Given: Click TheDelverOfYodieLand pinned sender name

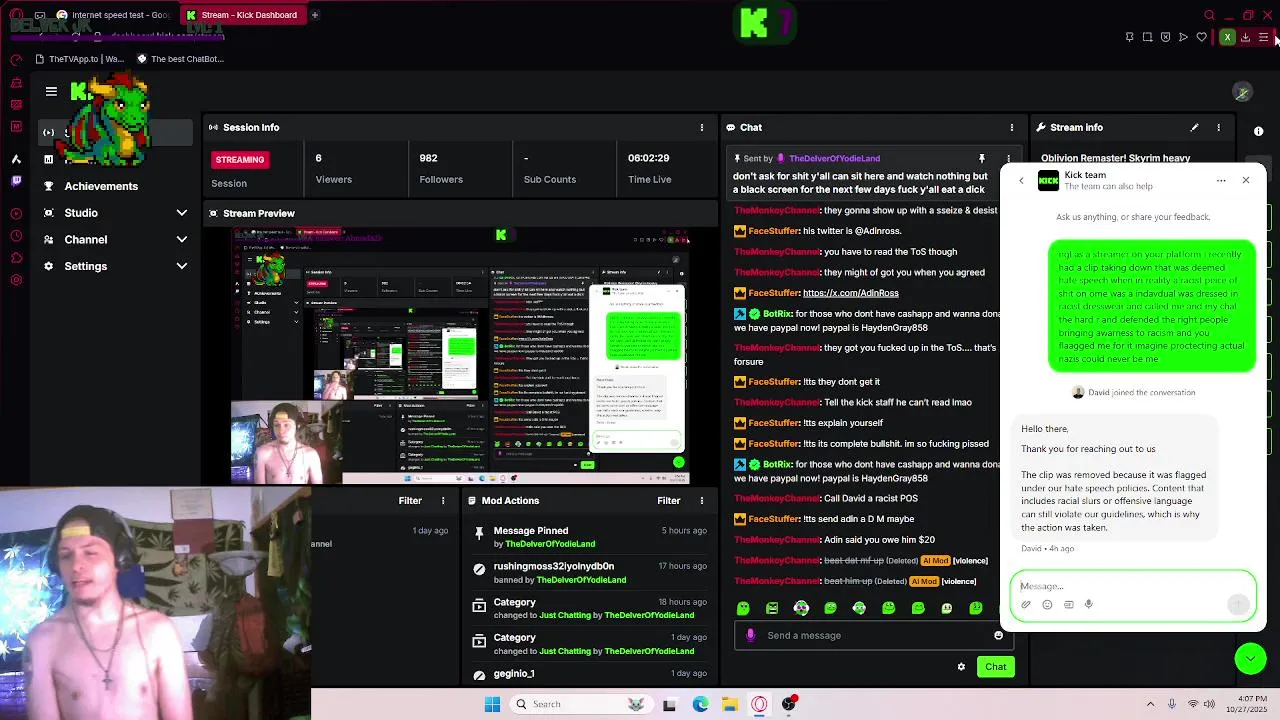Looking at the screenshot, I should 834,158.
